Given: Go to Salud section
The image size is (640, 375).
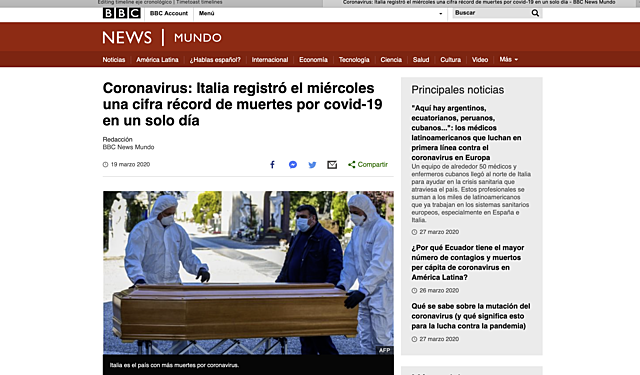Looking at the screenshot, I should tap(421, 60).
